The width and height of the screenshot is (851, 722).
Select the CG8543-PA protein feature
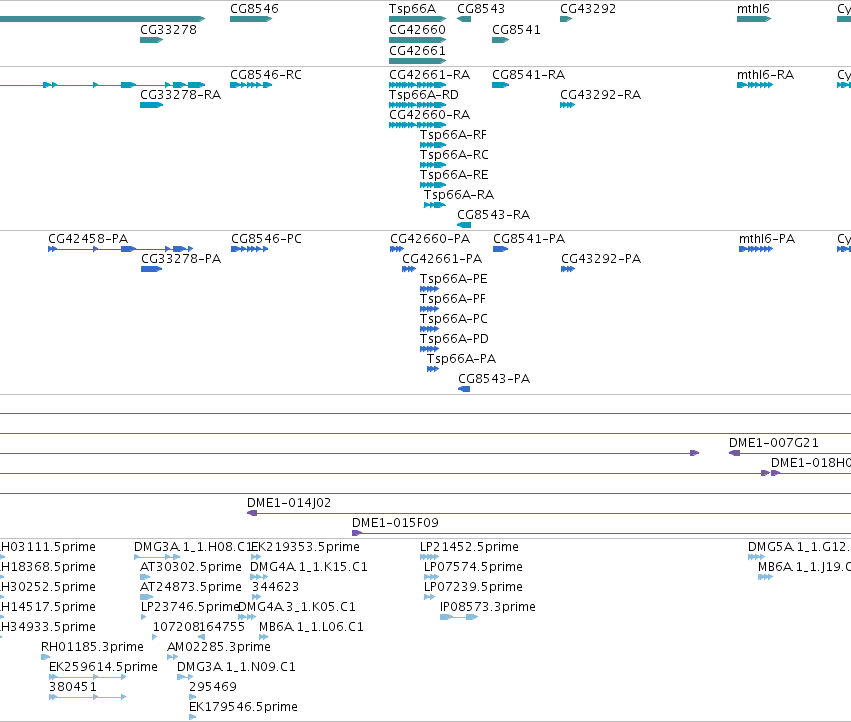464,389
